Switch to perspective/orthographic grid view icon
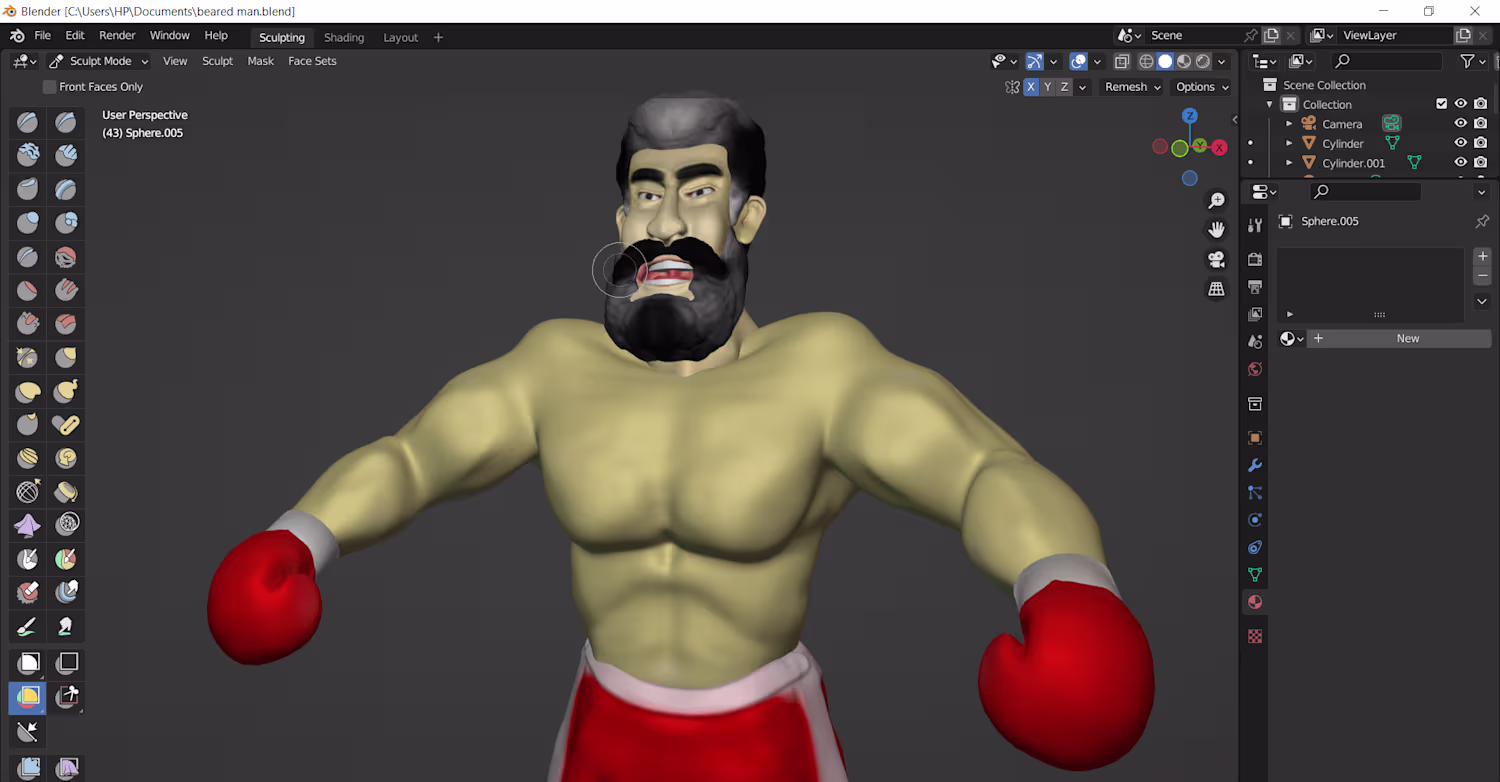1500x782 pixels. [1216, 289]
